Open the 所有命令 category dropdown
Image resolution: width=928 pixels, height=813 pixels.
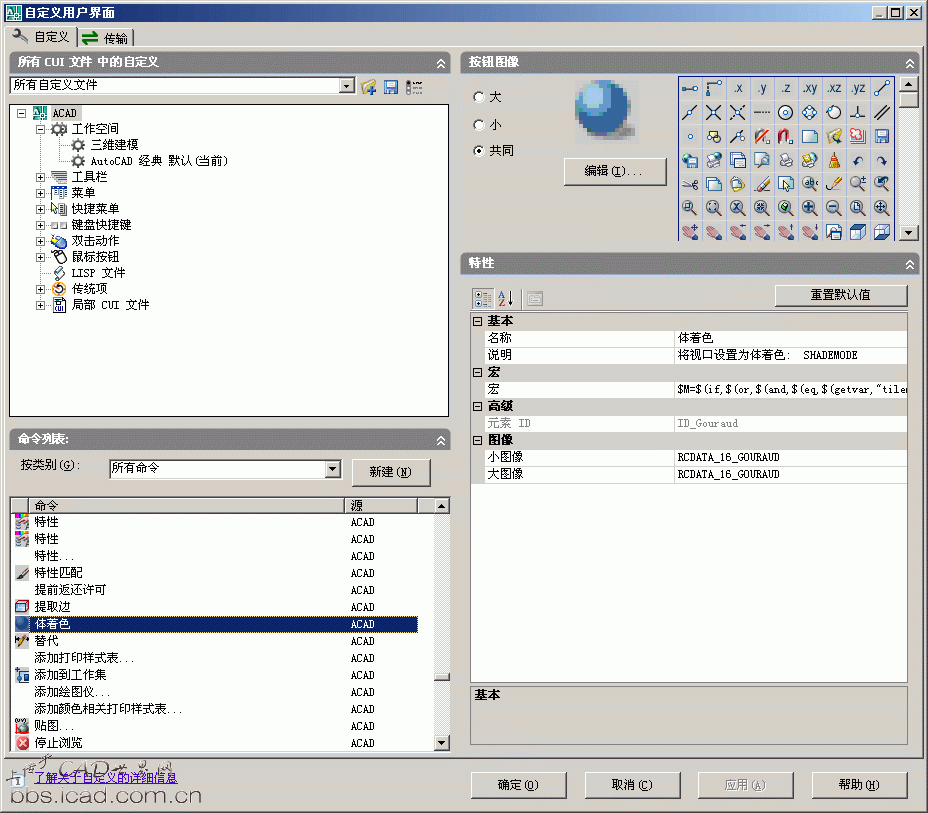tap(332, 468)
